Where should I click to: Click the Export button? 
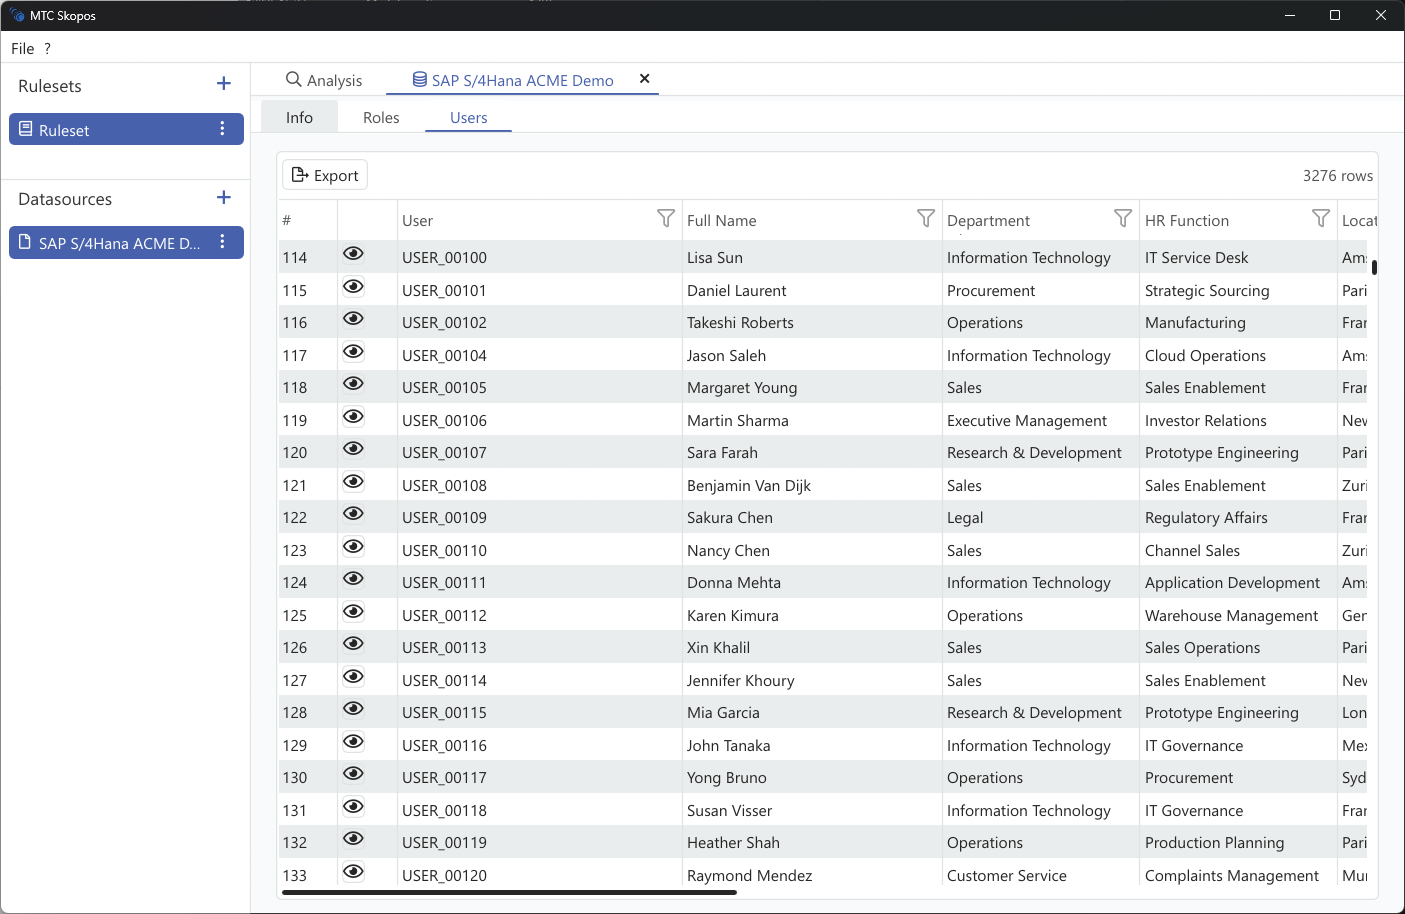[324, 174]
